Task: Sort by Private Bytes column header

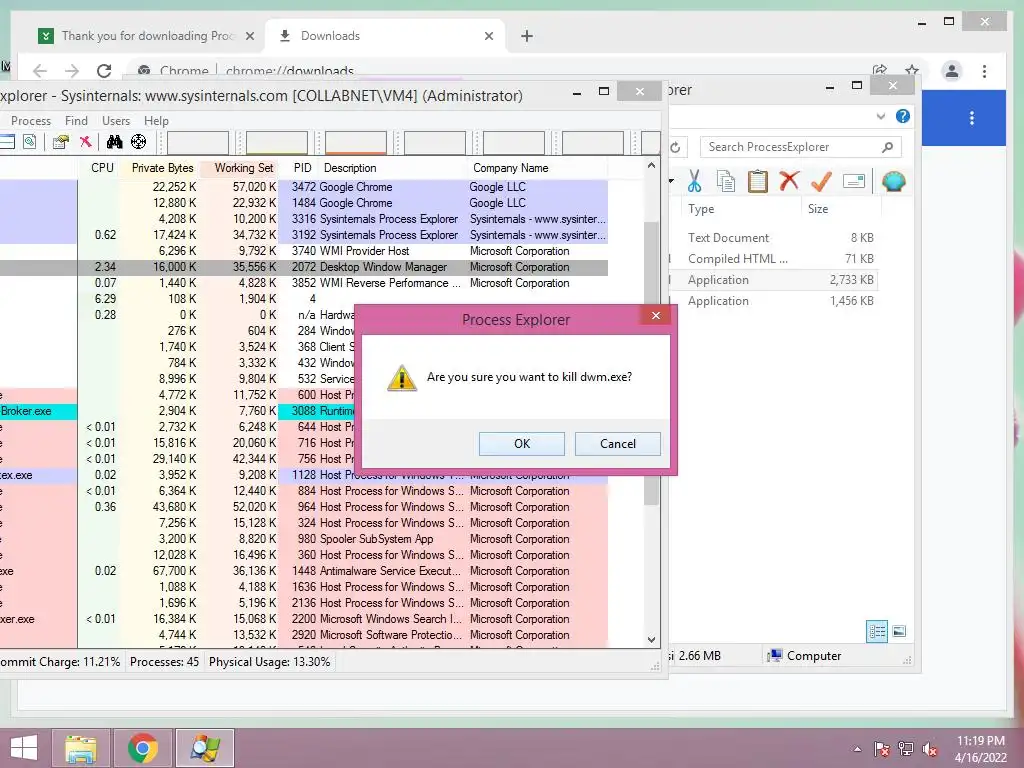Action: (163, 168)
